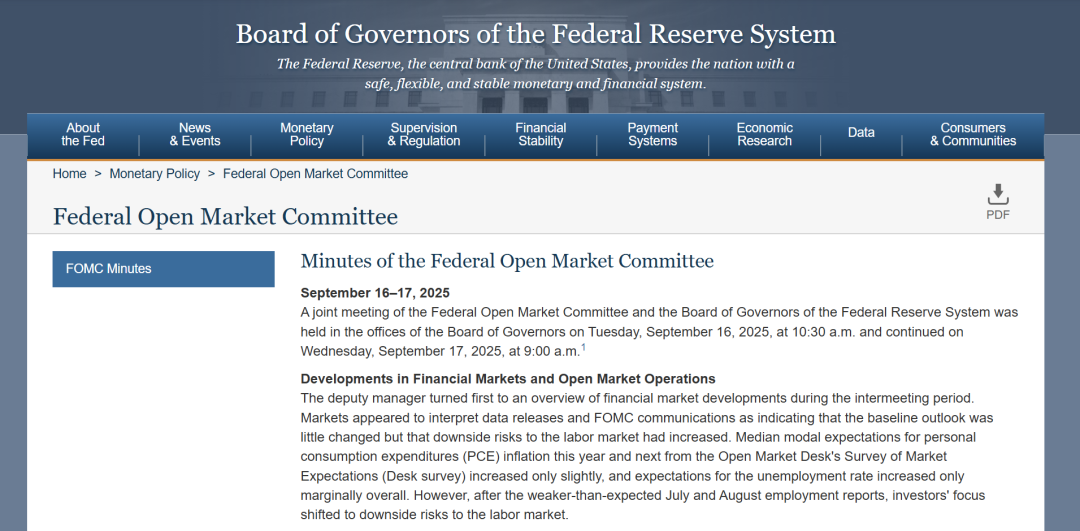Open the Consumers & Communities menu
1080x531 pixels.
pos(973,135)
